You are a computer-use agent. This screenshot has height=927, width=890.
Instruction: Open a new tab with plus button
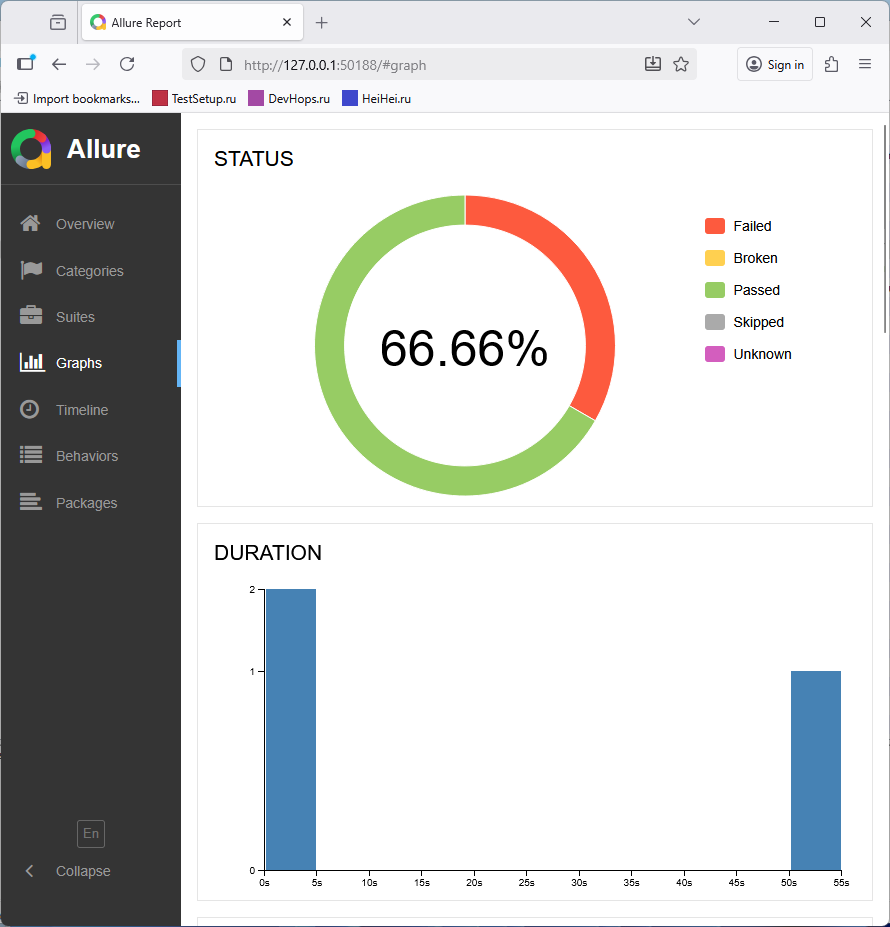[321, 22]
